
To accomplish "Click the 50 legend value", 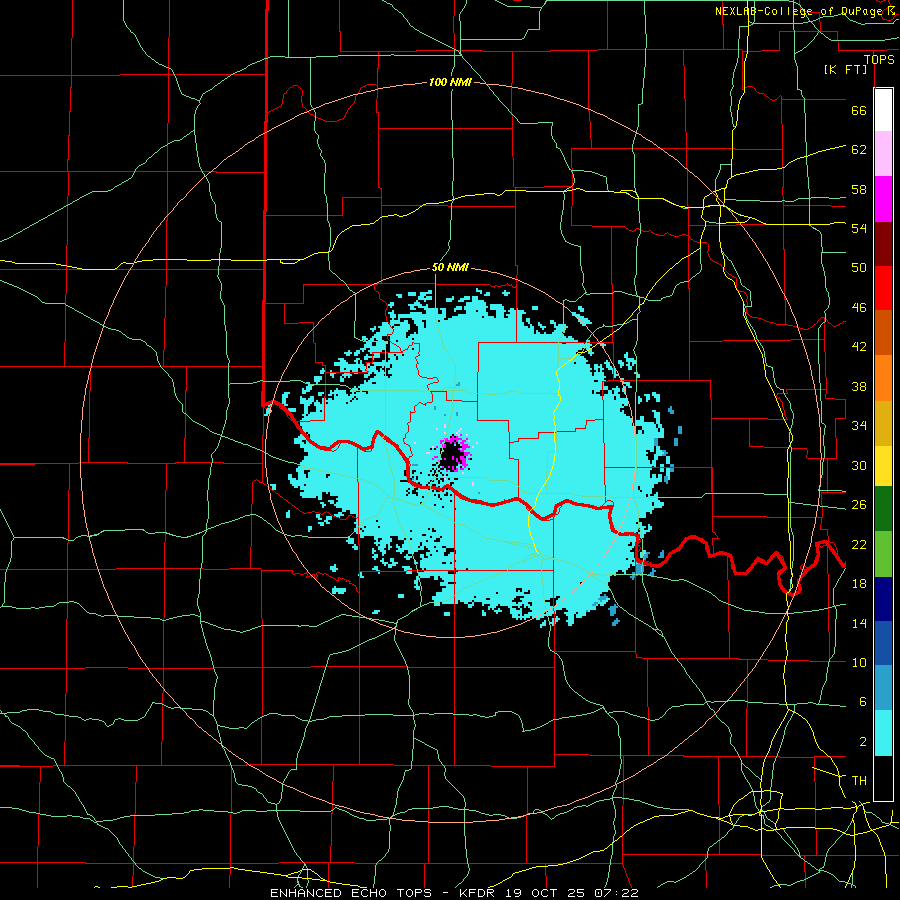I will (x=859, y=268).
